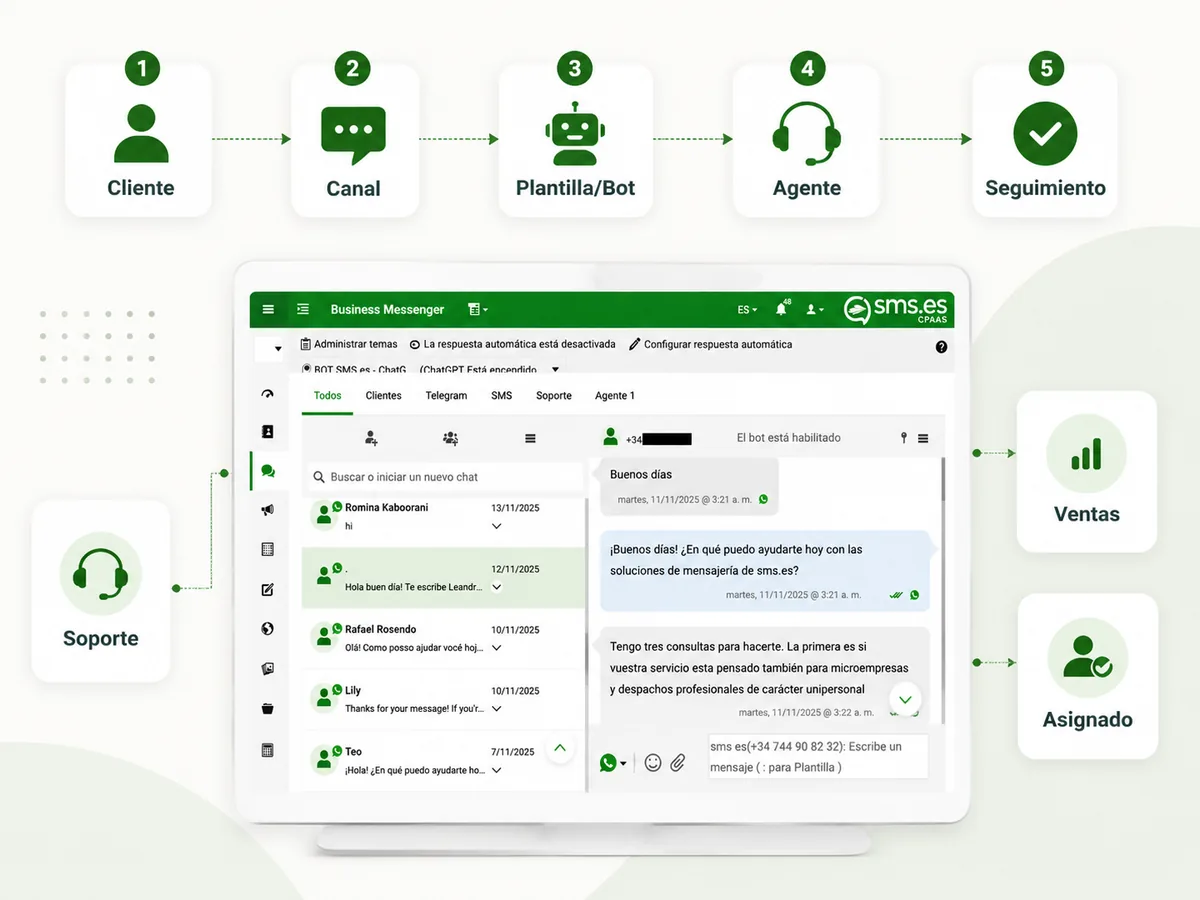The width and height of the screenshot is (1200, 900).
Task: Select the BOT SMS es radio option
Action: pyautogui.click(x=306, y=369)
